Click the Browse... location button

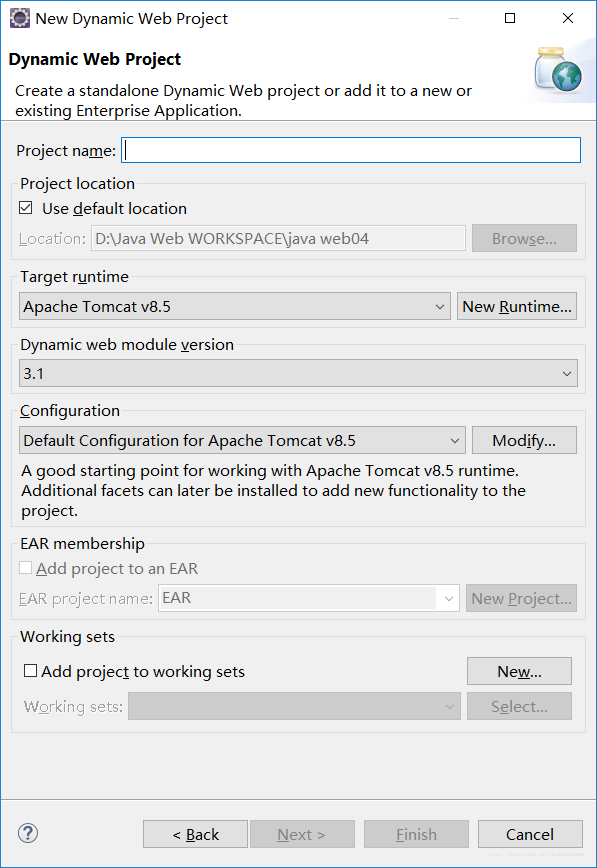(x=524, y=239)
